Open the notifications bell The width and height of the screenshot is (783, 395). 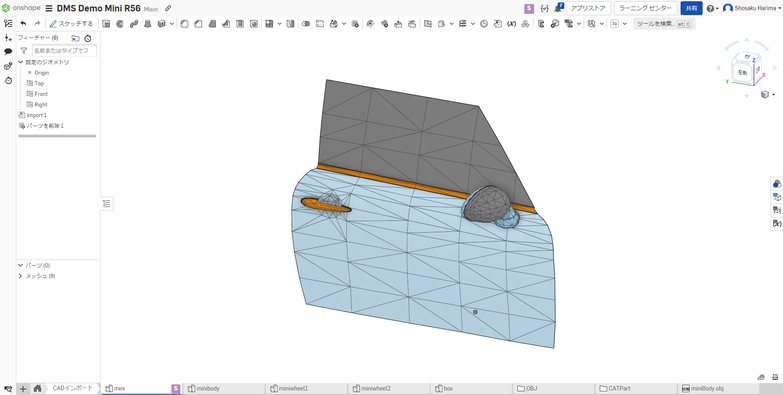click(559, 8)
